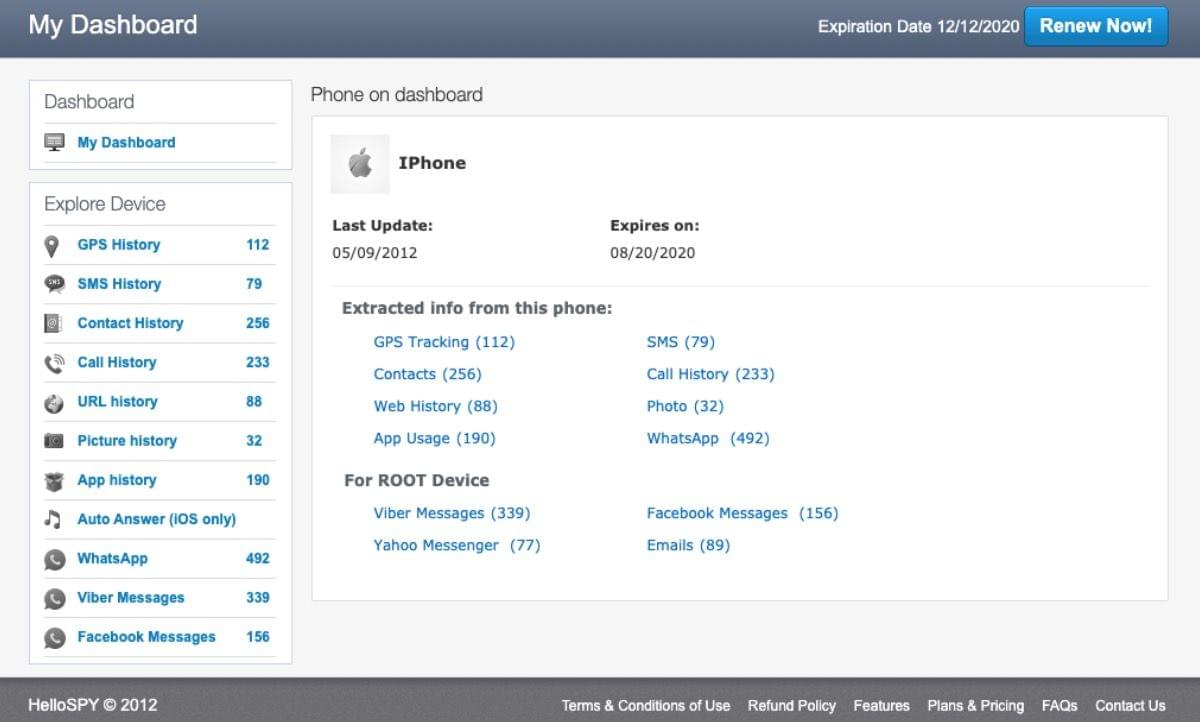Open Refund Policy footer link
Image resolution: width=1200 pixels, height=722 pixels.
coord(792,705)
